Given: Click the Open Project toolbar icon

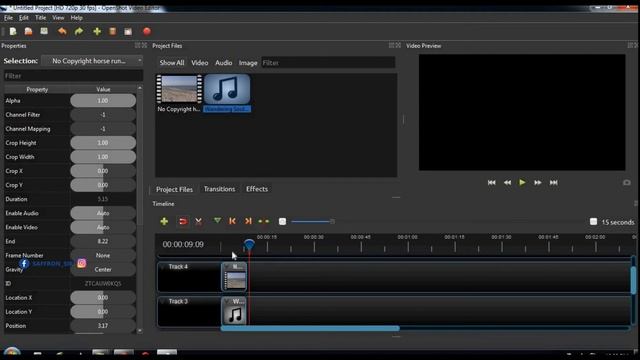Looking at the screenshot, I should [x=28, y=31].
